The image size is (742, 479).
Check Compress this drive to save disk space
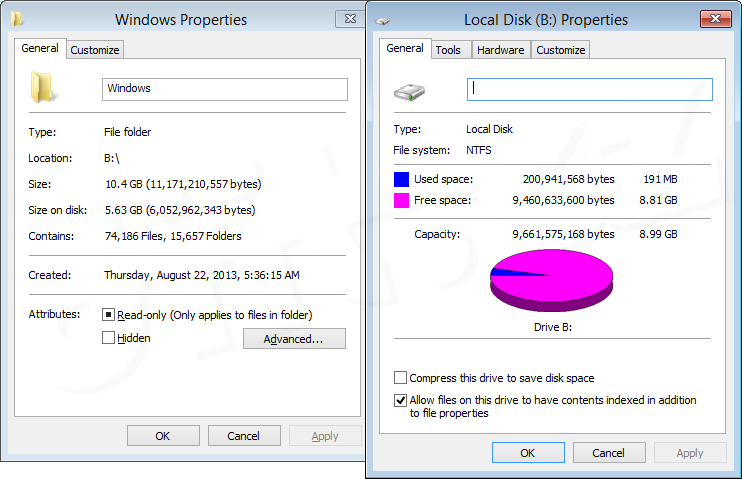click(400, 378)
